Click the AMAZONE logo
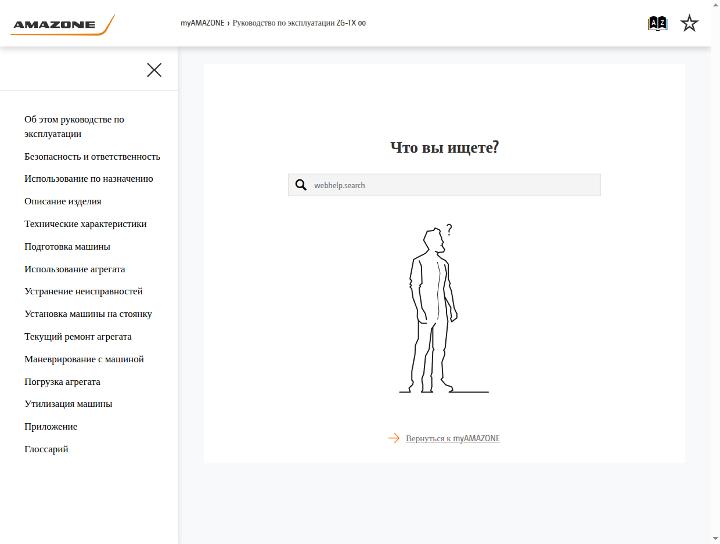This screenshot has height=544, width=720. click(62, 25)
